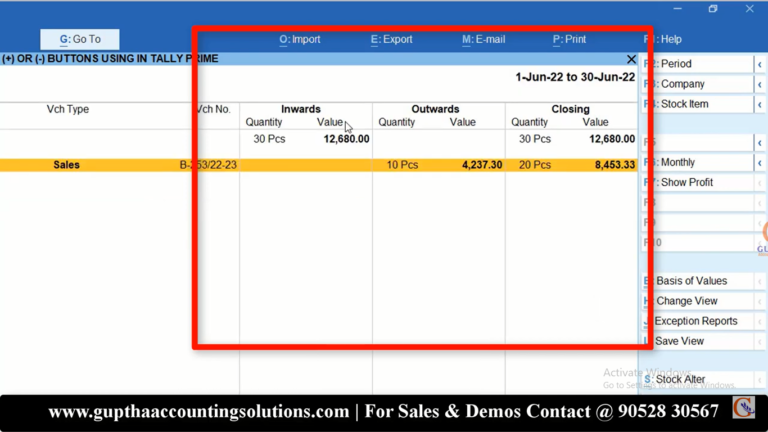The image size is (768, 432).
Task: Click the F3 Company button
Action: click(x=697, y=84)
